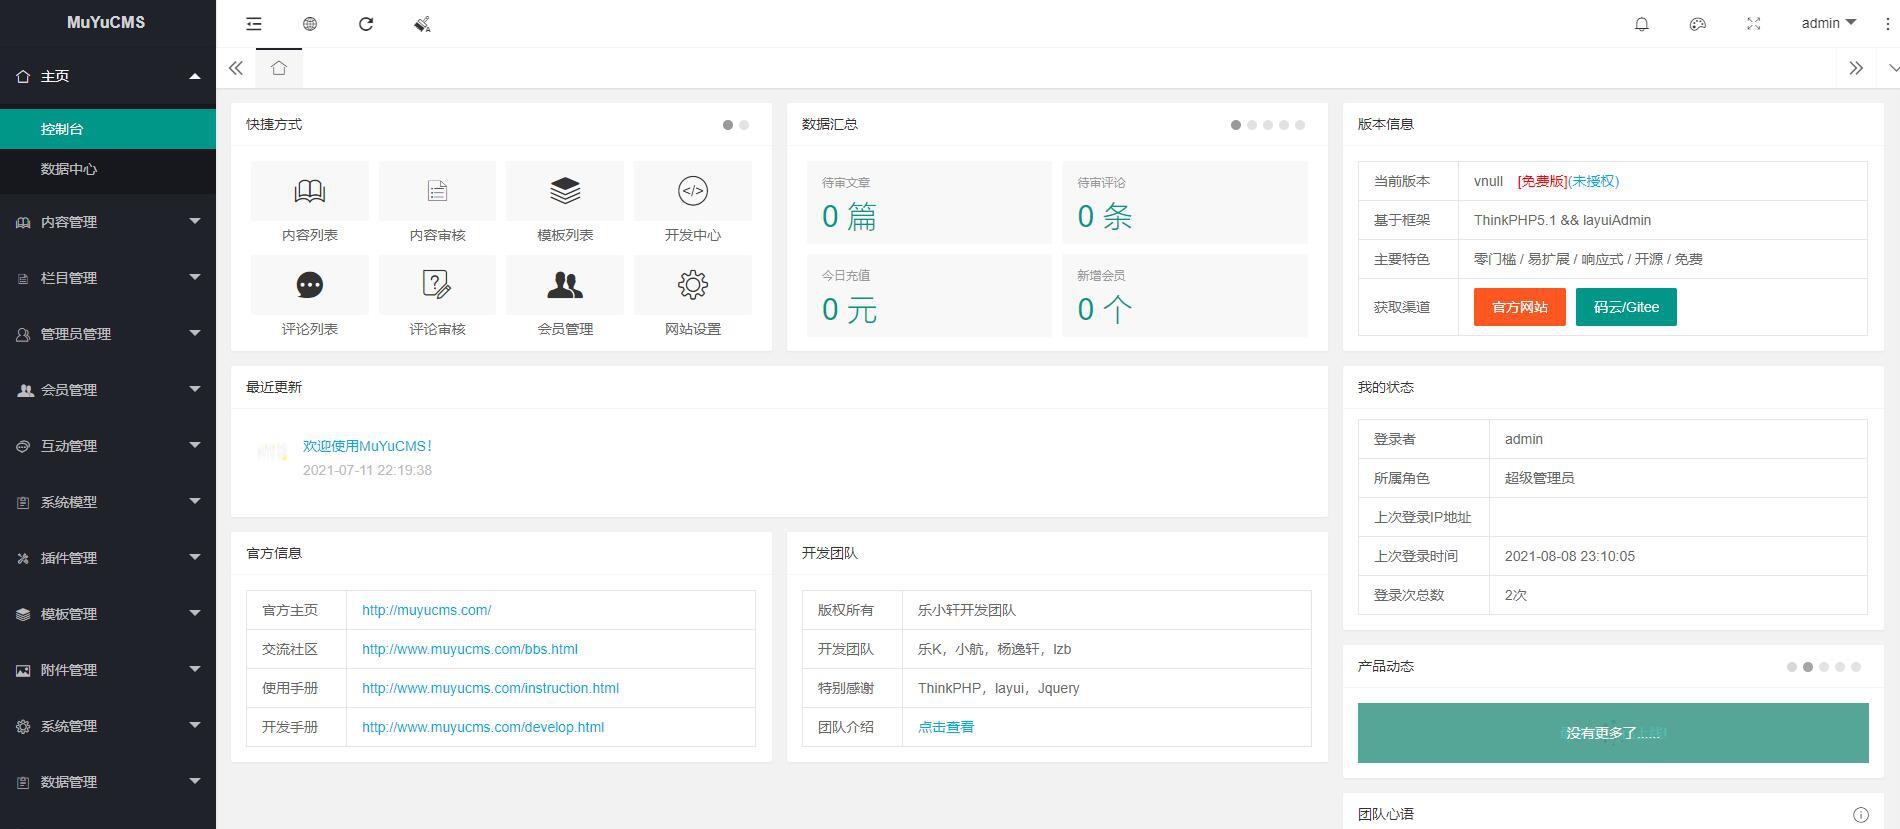1900x829 pixels.
Task: Select 数据中心 in the sidebar
Action: [x=69, y=169]
